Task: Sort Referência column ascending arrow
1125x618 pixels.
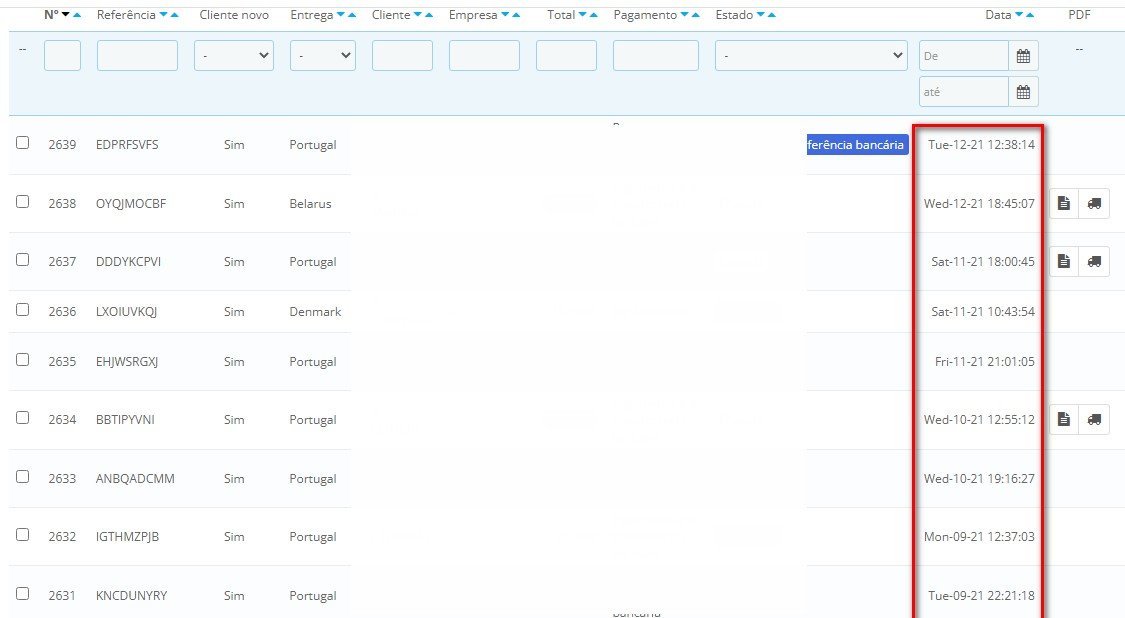Action: click(174, 15)
